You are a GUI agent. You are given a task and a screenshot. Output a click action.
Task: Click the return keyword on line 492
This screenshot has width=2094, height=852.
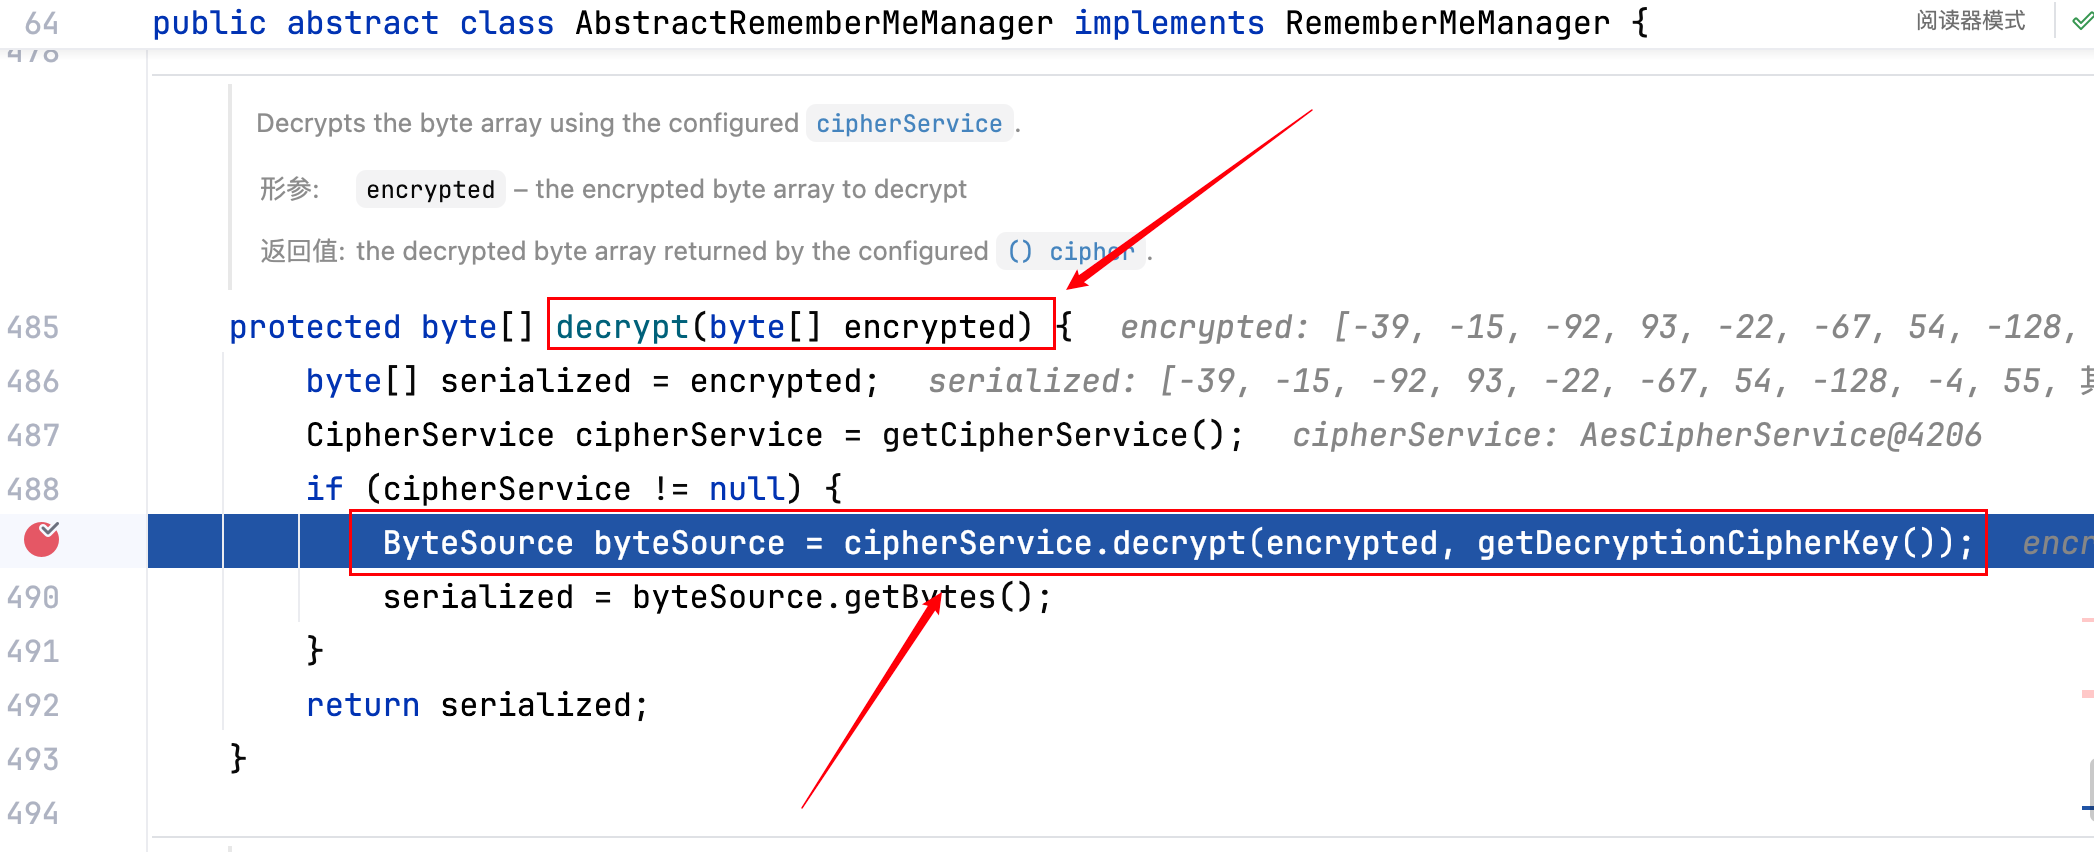pos(362,706)
